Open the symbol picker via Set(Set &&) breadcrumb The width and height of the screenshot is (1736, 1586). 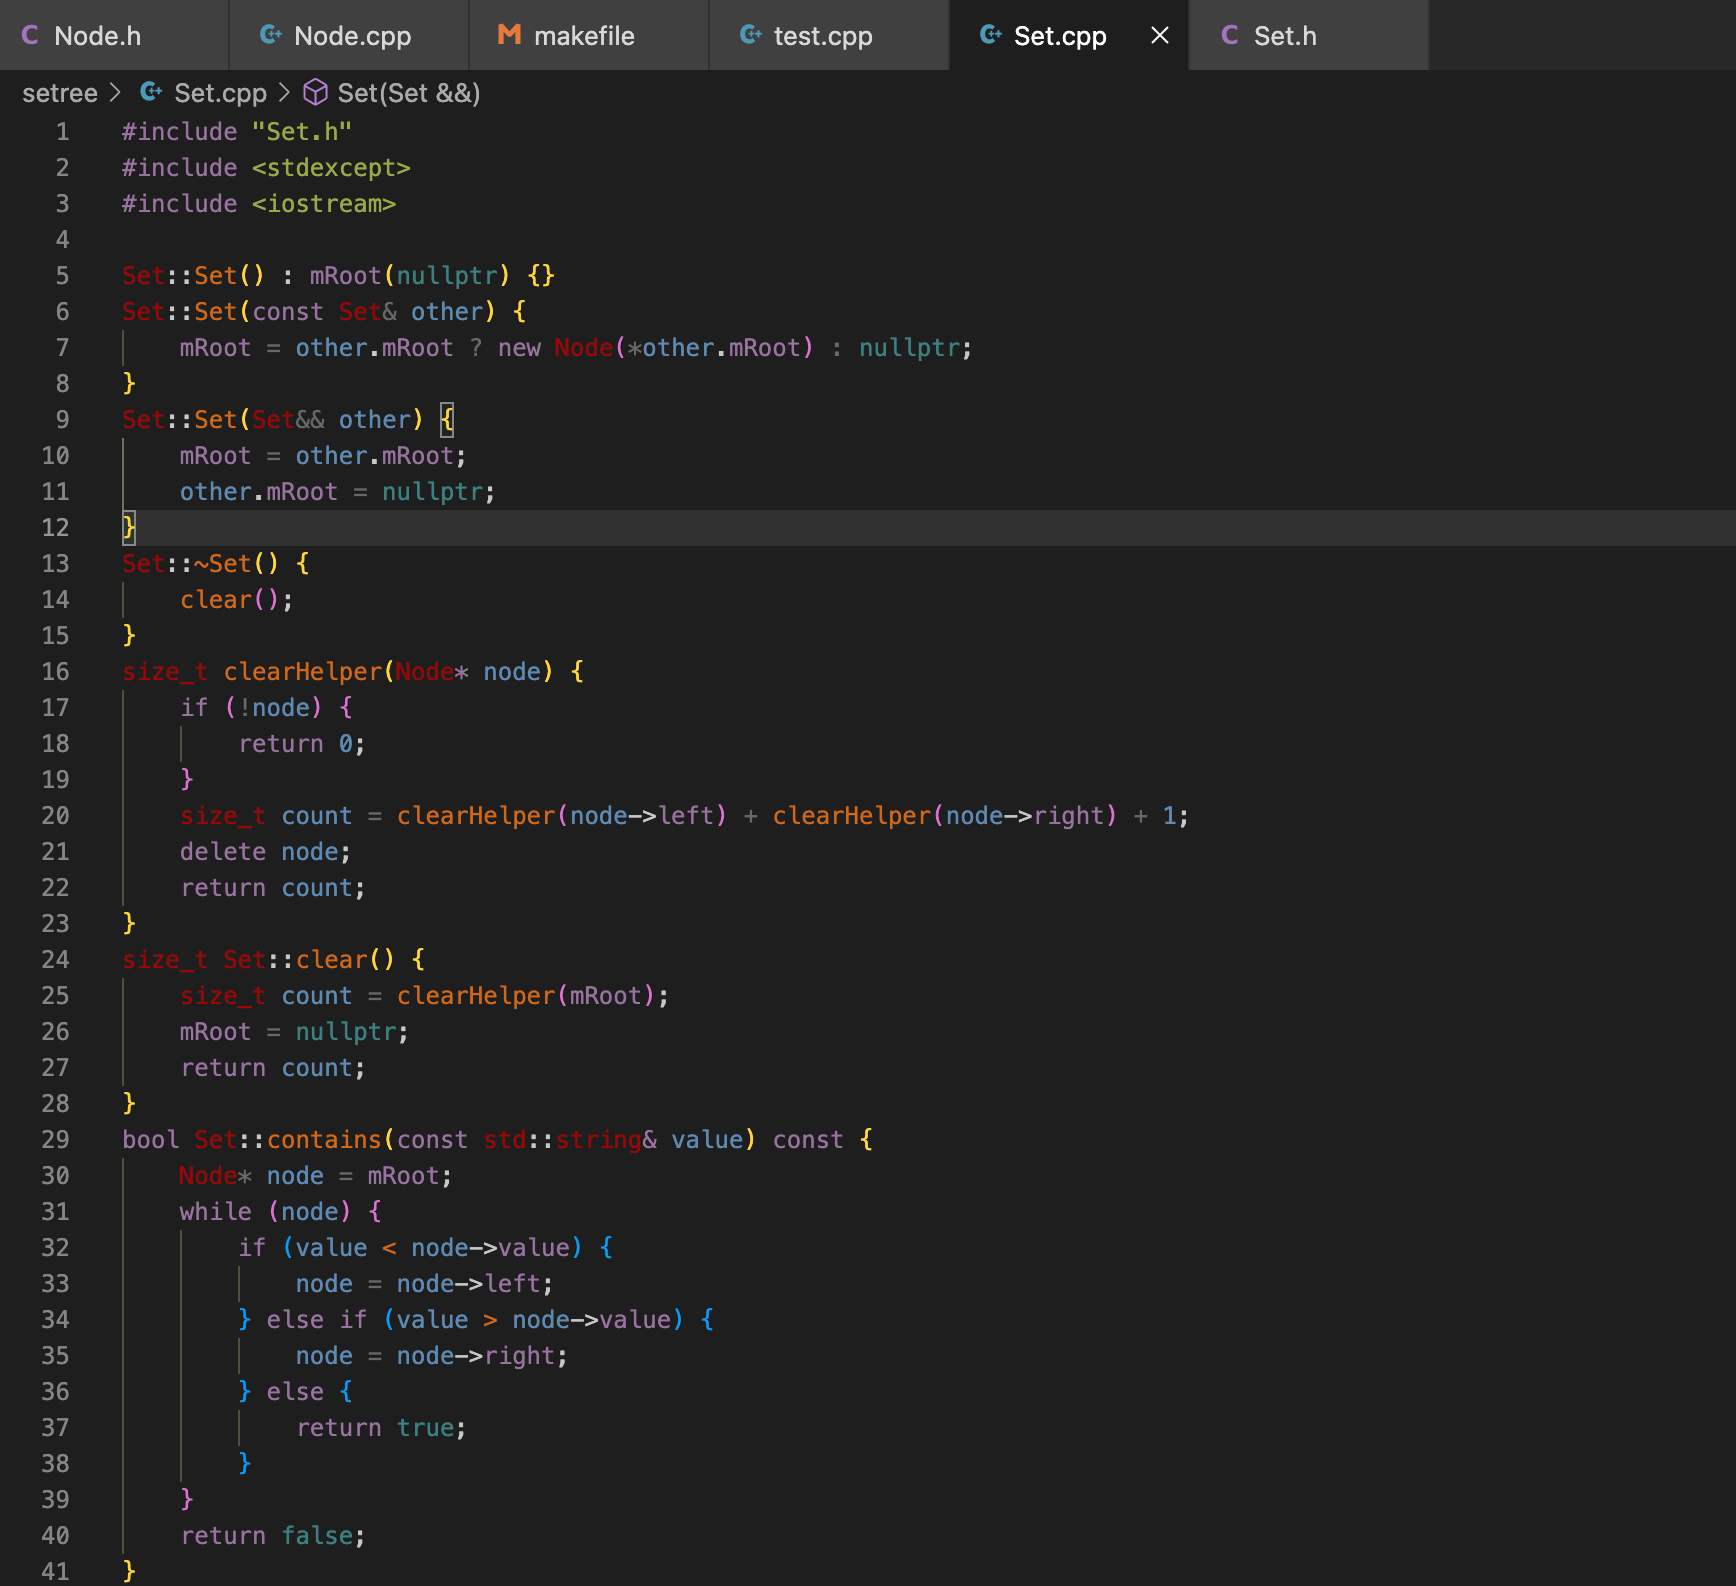click(408, 92)
